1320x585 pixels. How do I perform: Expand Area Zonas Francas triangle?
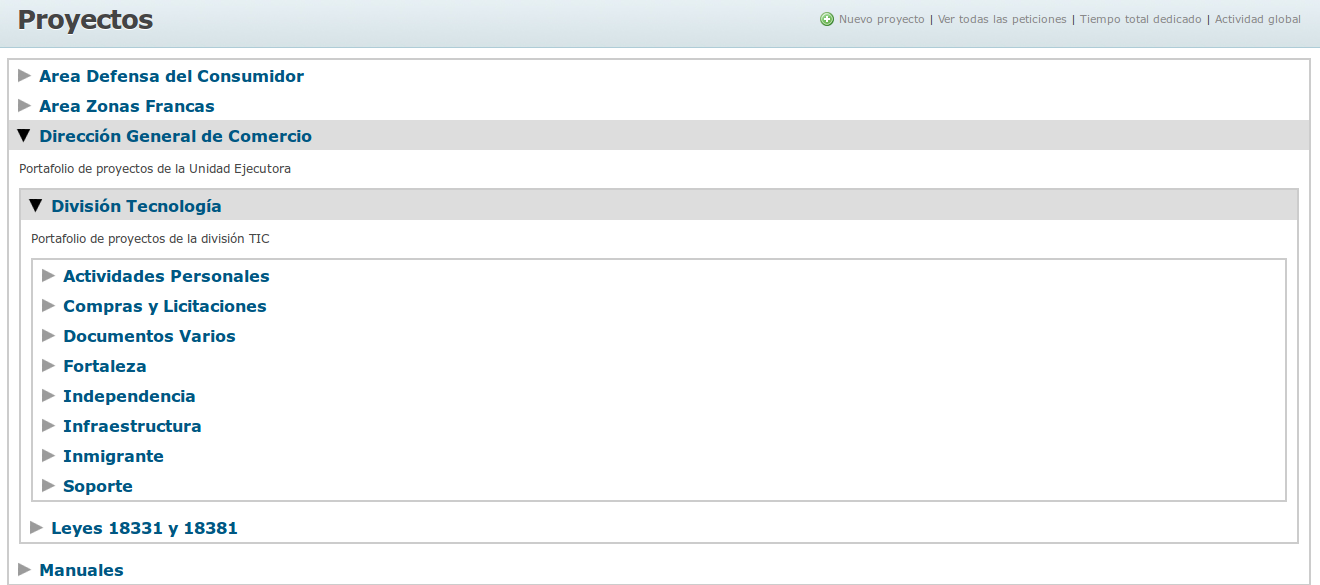coord(25,106)
